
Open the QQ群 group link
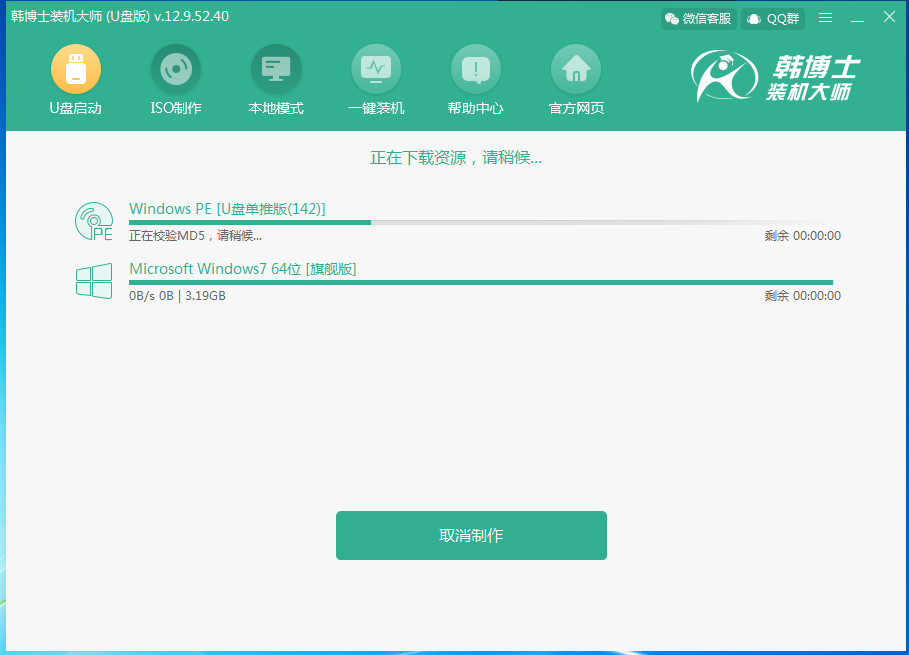772,18
